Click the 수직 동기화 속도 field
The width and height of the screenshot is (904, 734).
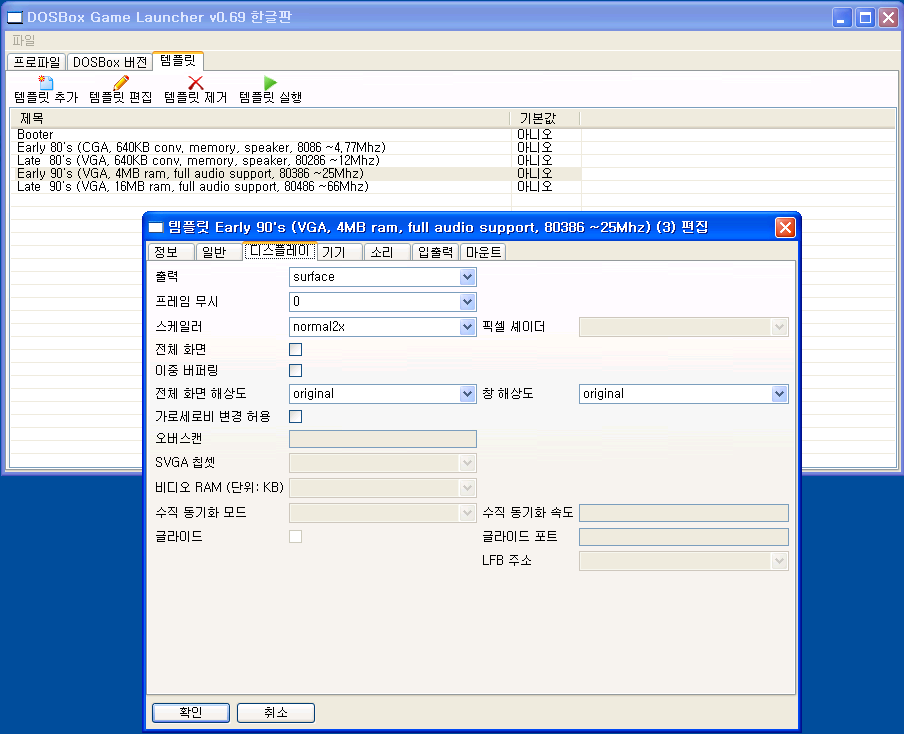(684, 513)
